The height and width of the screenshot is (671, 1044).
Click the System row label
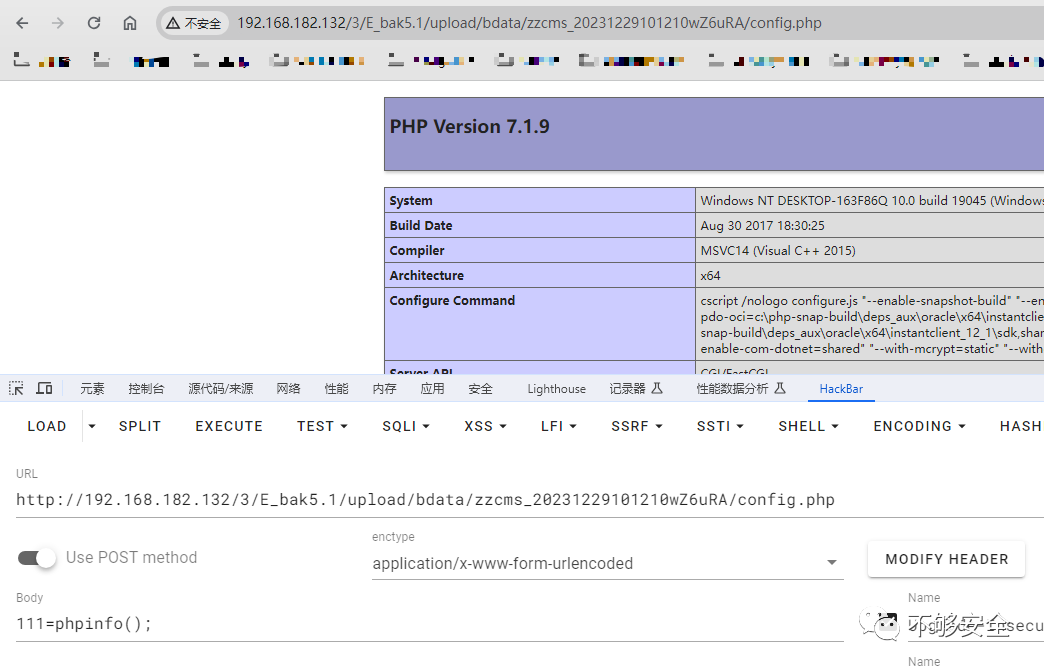point(411,200)
